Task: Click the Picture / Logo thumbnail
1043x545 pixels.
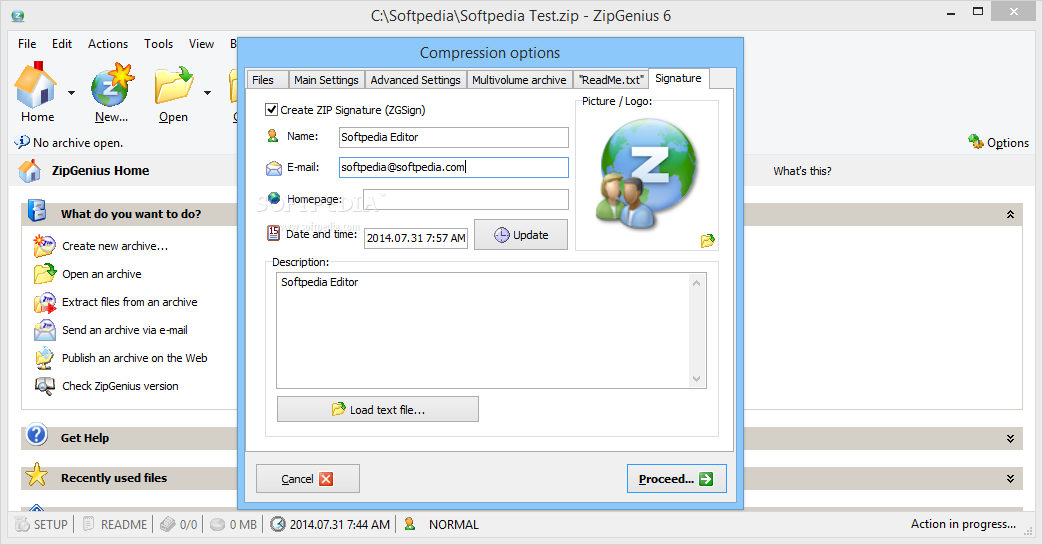Action: (x=647, y=174)
